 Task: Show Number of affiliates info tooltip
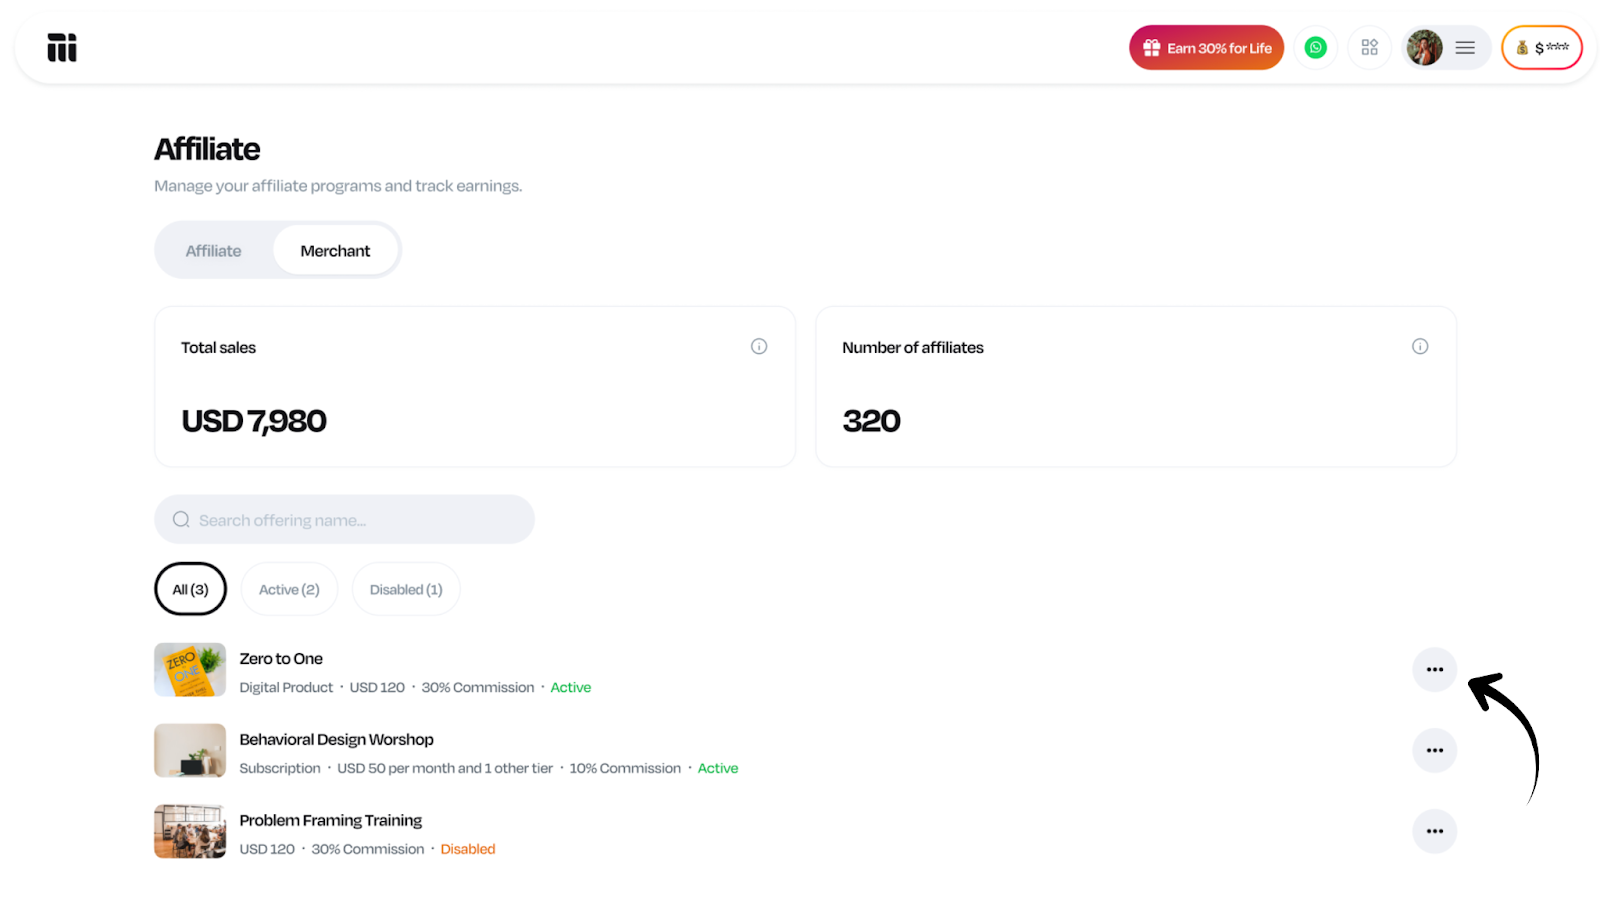pyautogui.click(x=1419, y=347)
